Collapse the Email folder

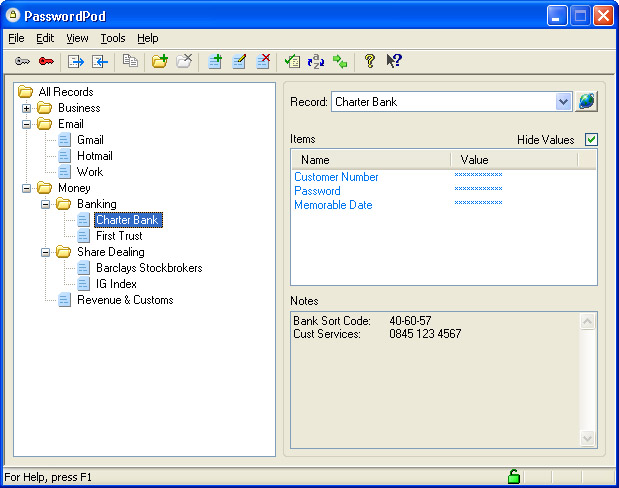(26, 124)
